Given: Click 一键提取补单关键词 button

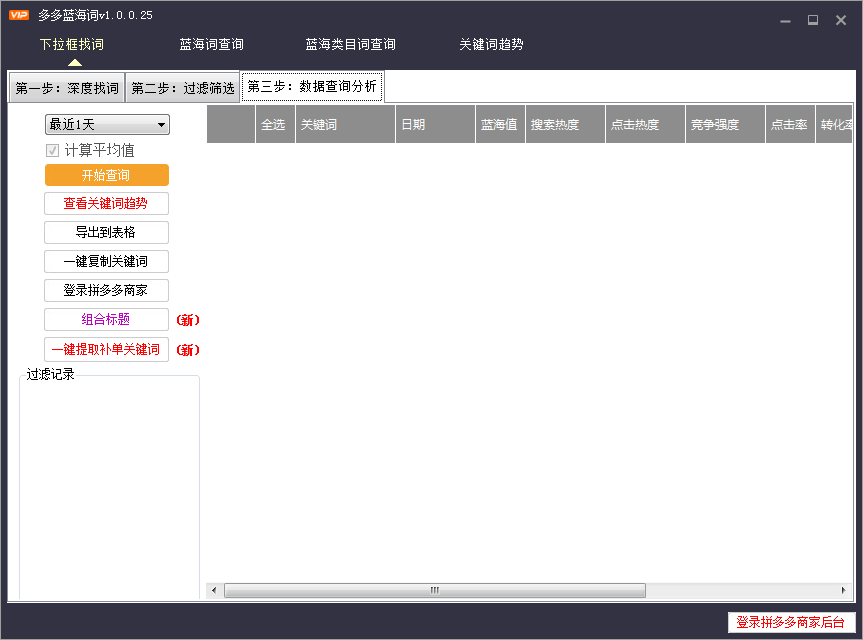Looking at the screenshot, I should click(x=107, y=349).
